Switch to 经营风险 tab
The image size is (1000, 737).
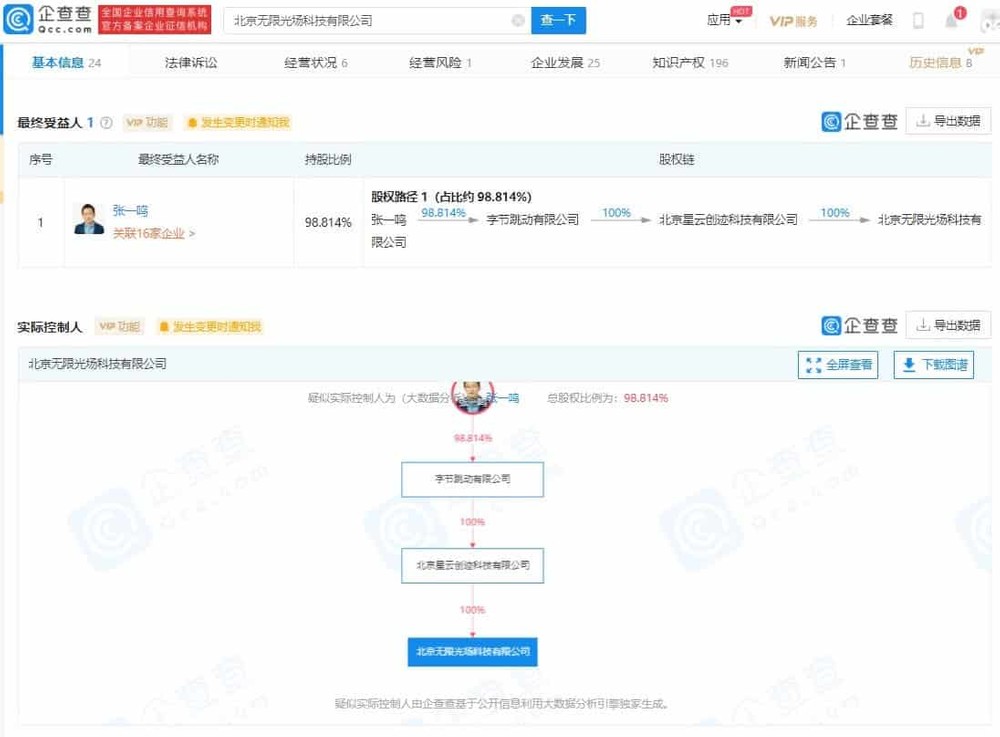(x=440, y=62)
